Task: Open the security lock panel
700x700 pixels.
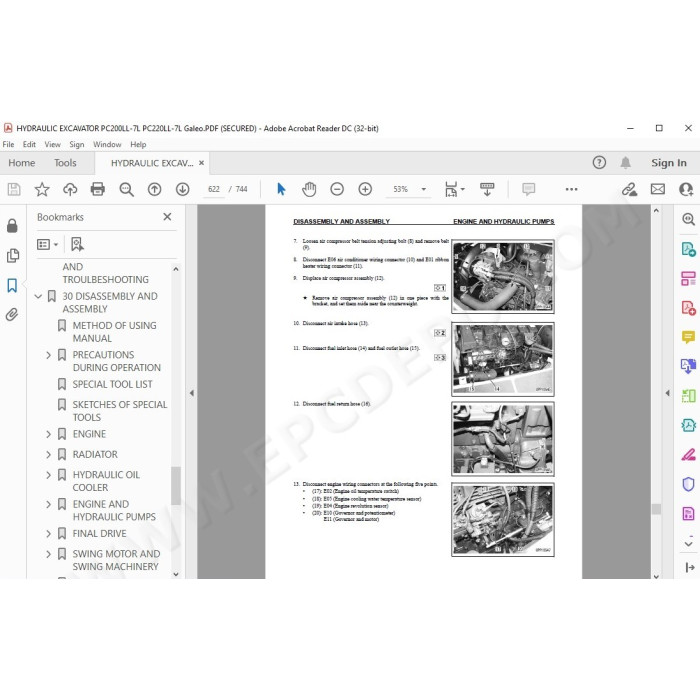Action: (12, 226)
